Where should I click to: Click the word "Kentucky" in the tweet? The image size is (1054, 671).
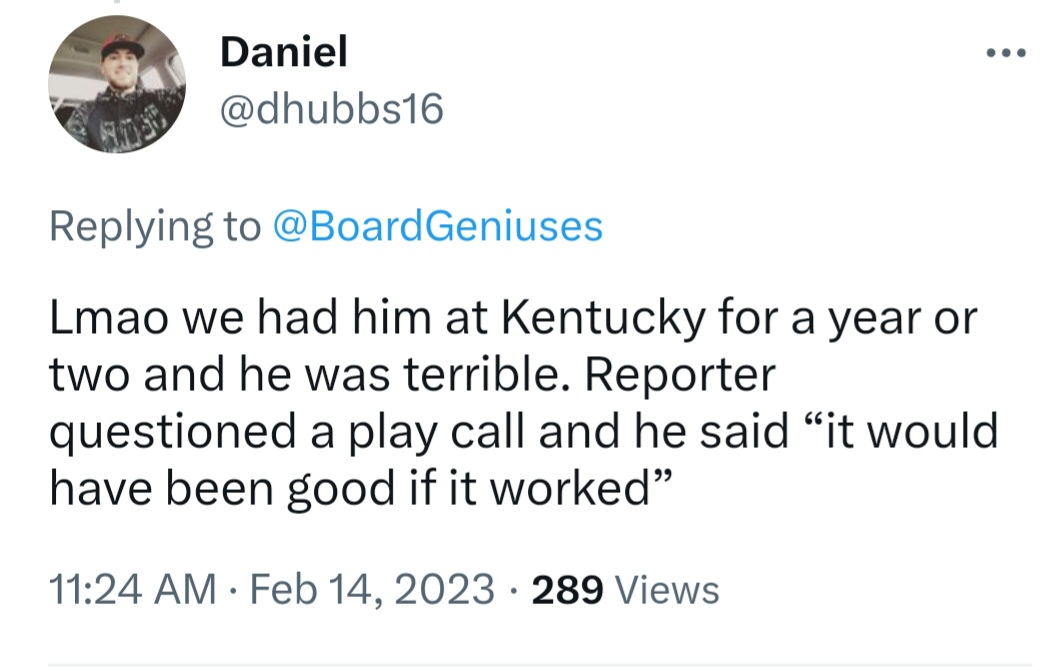tap(604, 321)
